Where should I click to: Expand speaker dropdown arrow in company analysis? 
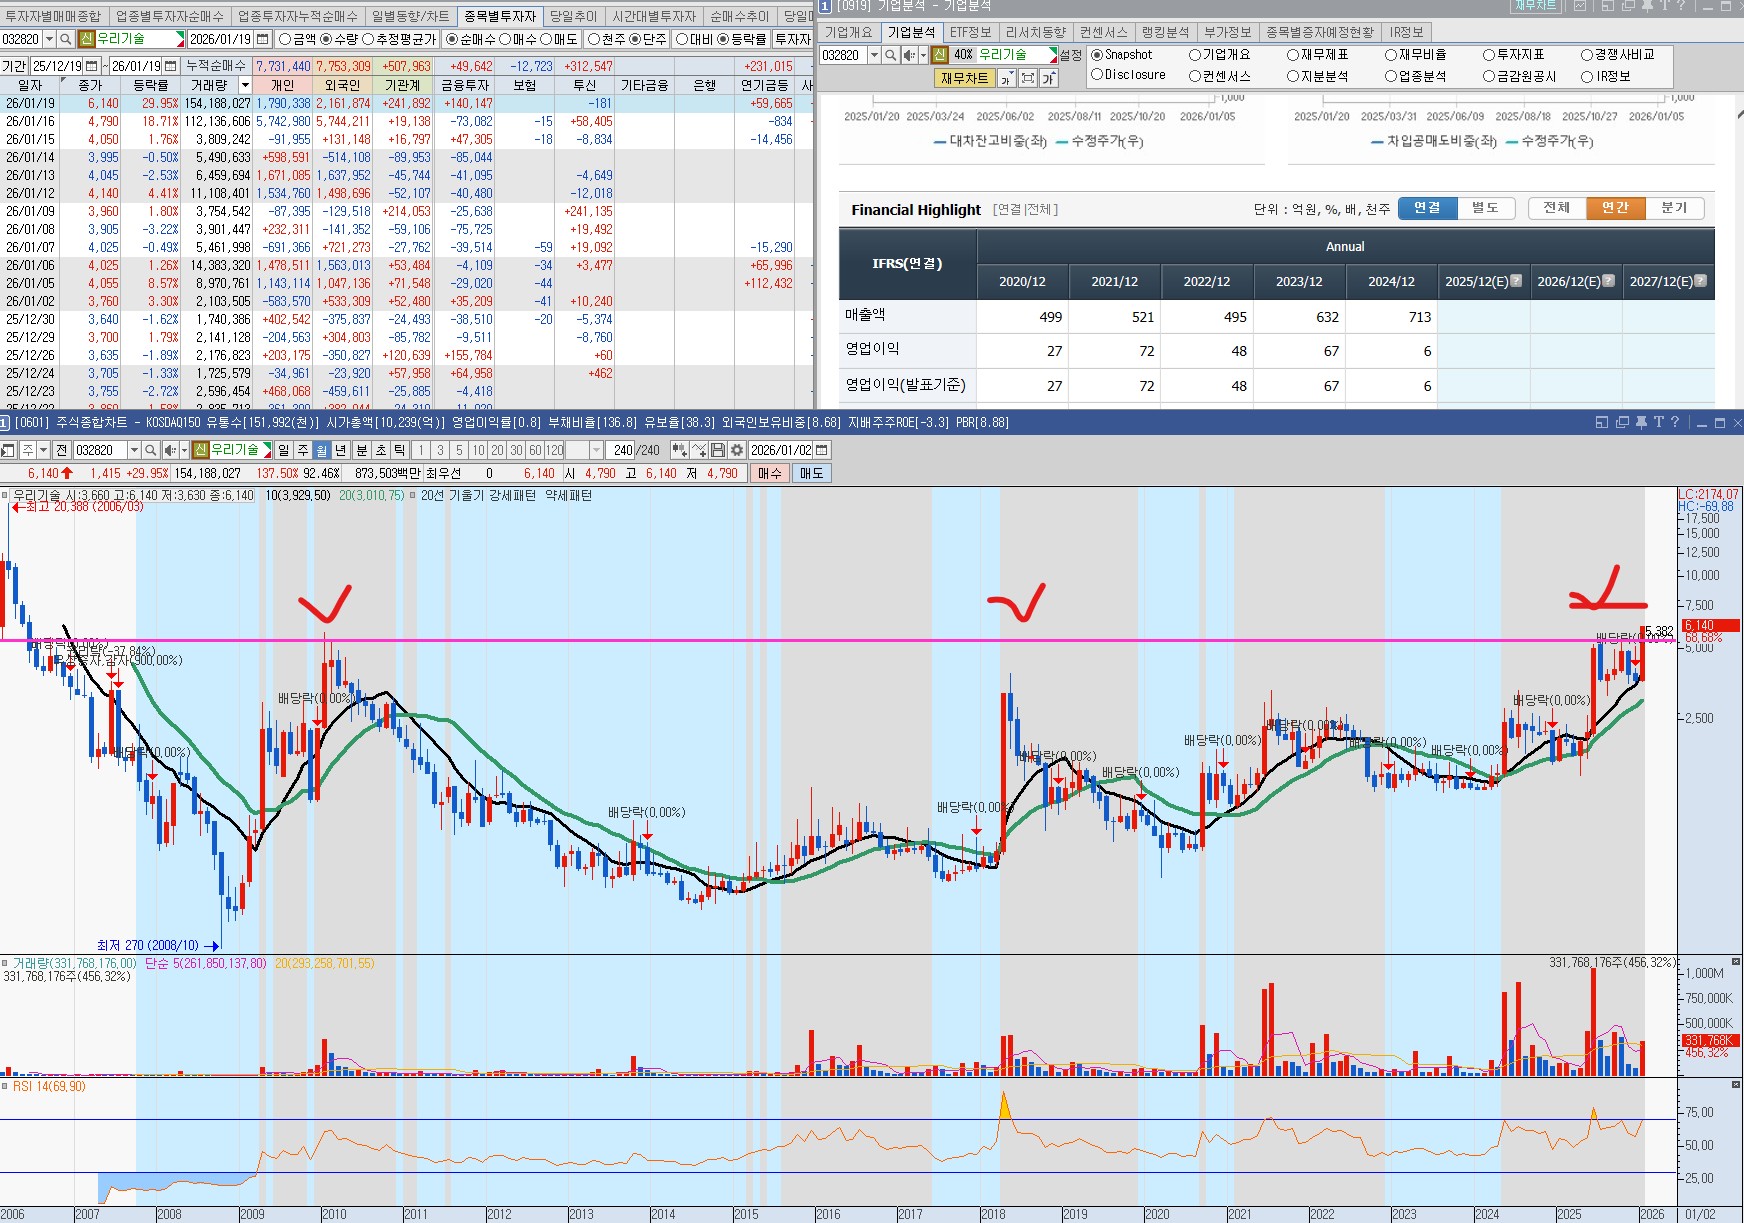(x=922, y=55)
